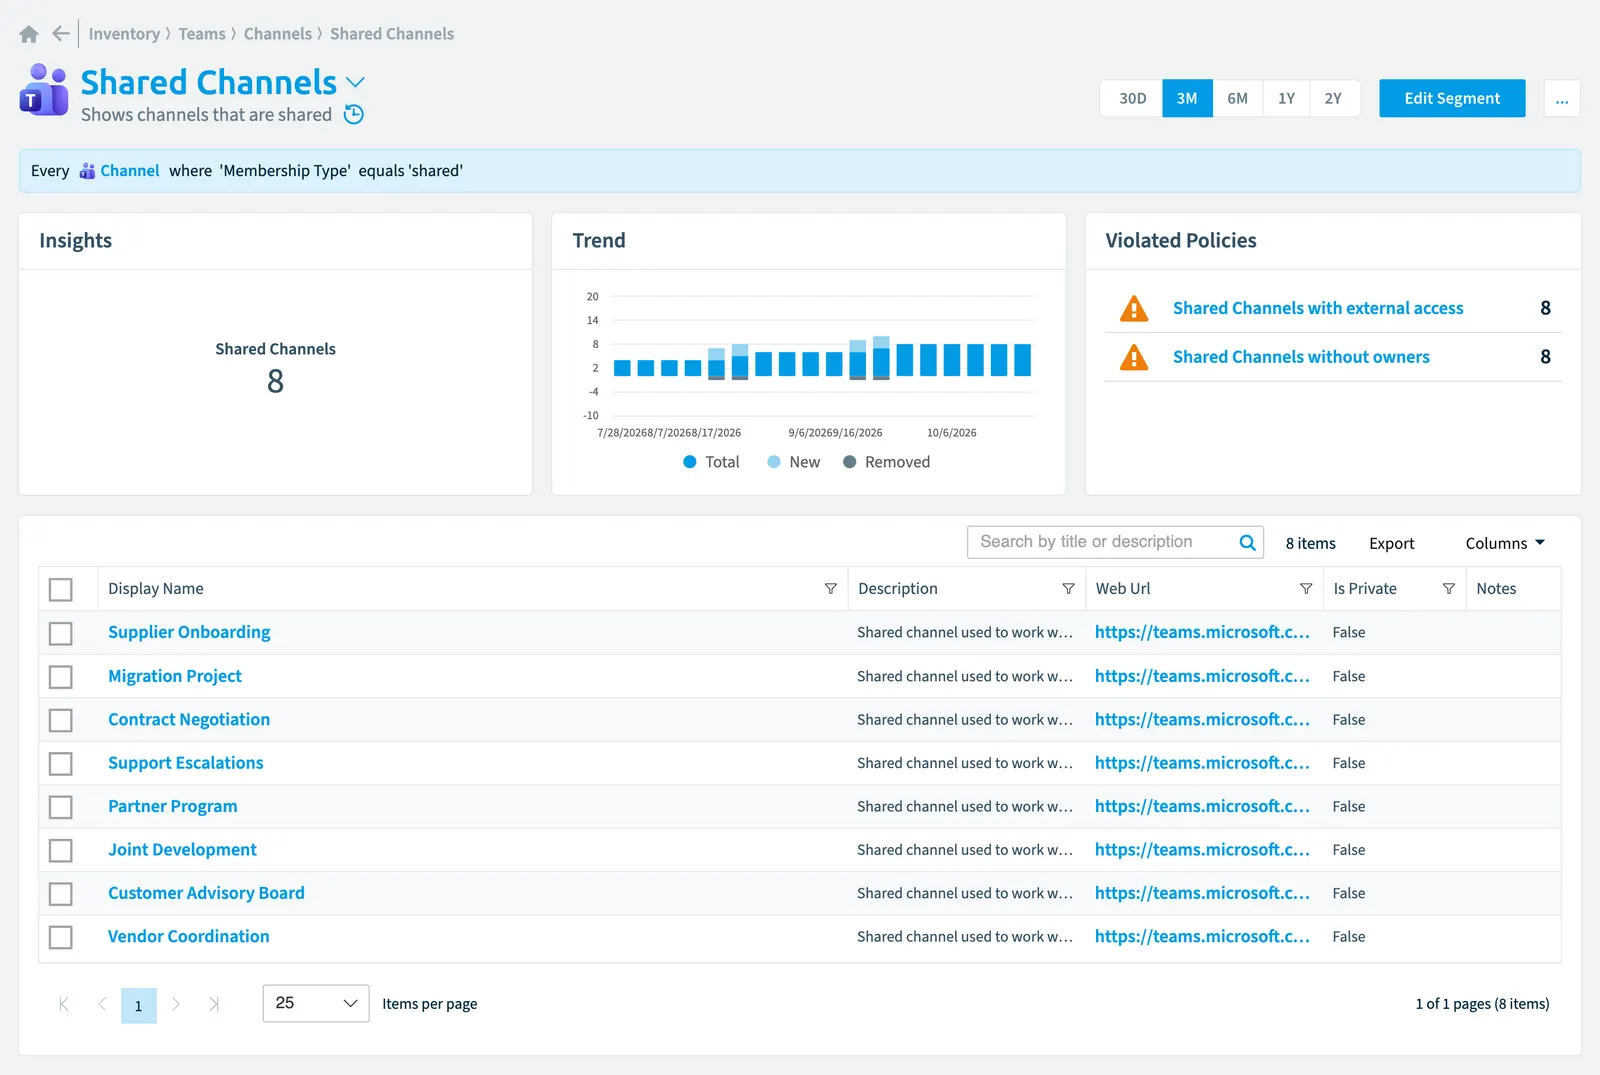This screenshot has width=1600, height=1075.
Task: Check the Supplier Onboarding row checkbox
Action: (x=61, y=633)
